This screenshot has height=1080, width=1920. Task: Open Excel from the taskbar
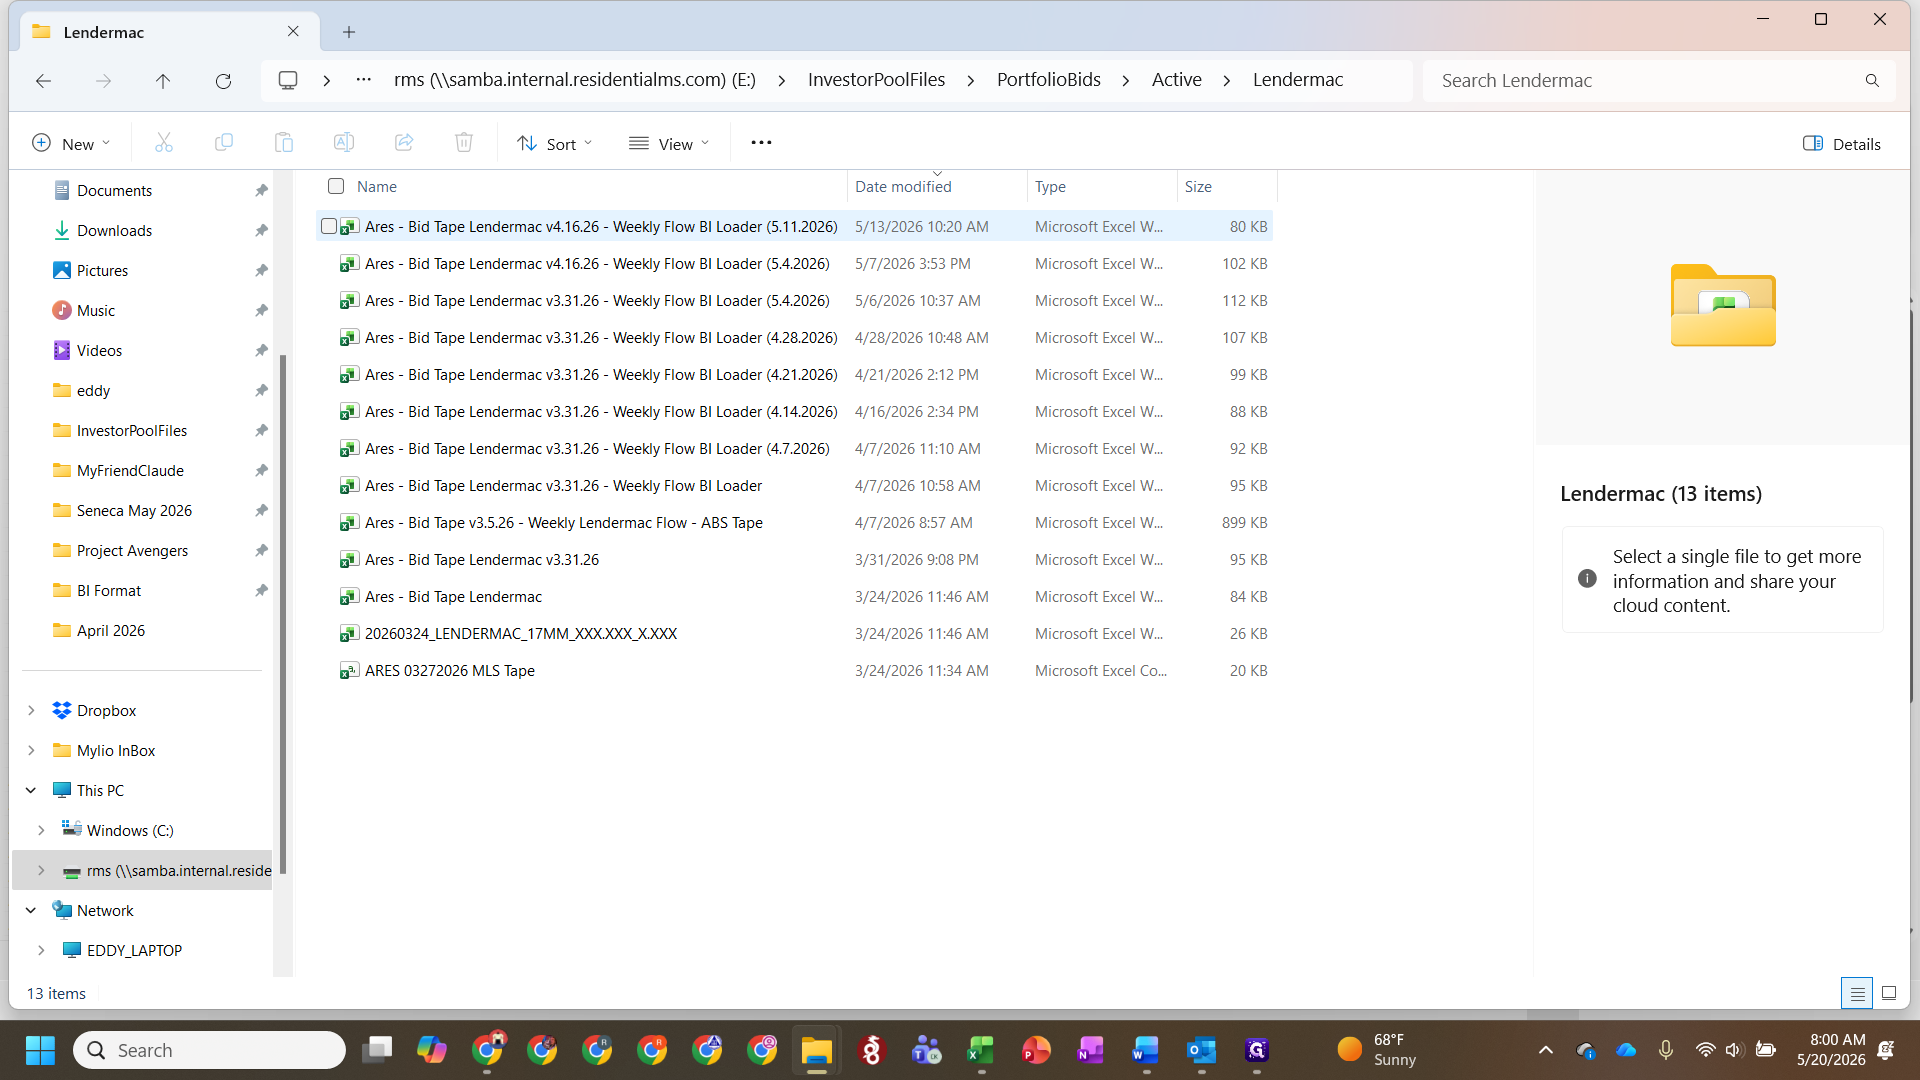point(981,1050)
